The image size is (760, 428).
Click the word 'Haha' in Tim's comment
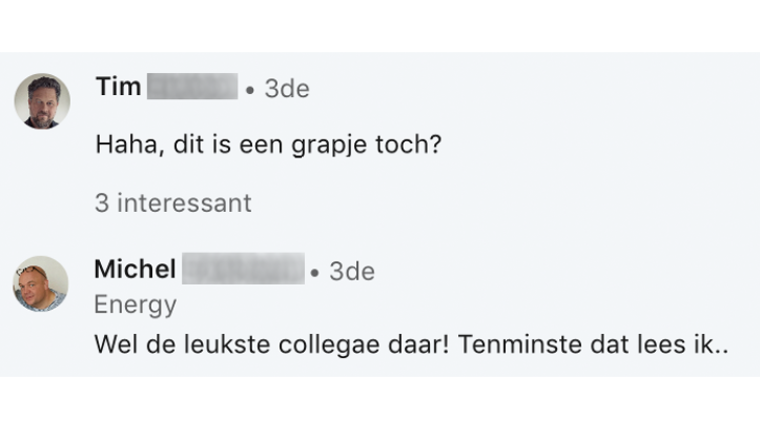tap(122, 146)
